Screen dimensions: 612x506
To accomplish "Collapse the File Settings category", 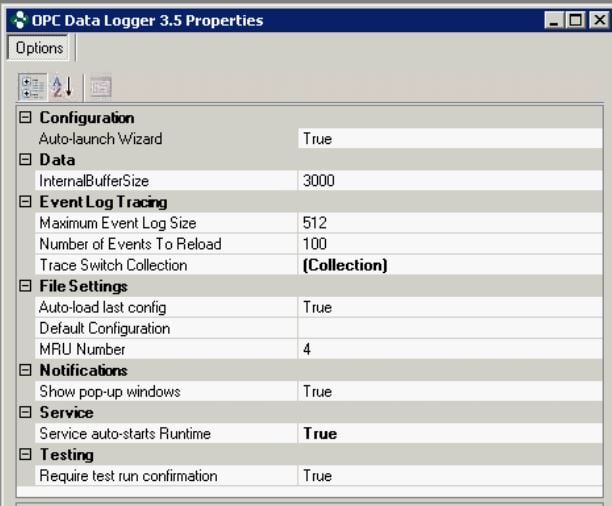I will click(x=25, y=286).
